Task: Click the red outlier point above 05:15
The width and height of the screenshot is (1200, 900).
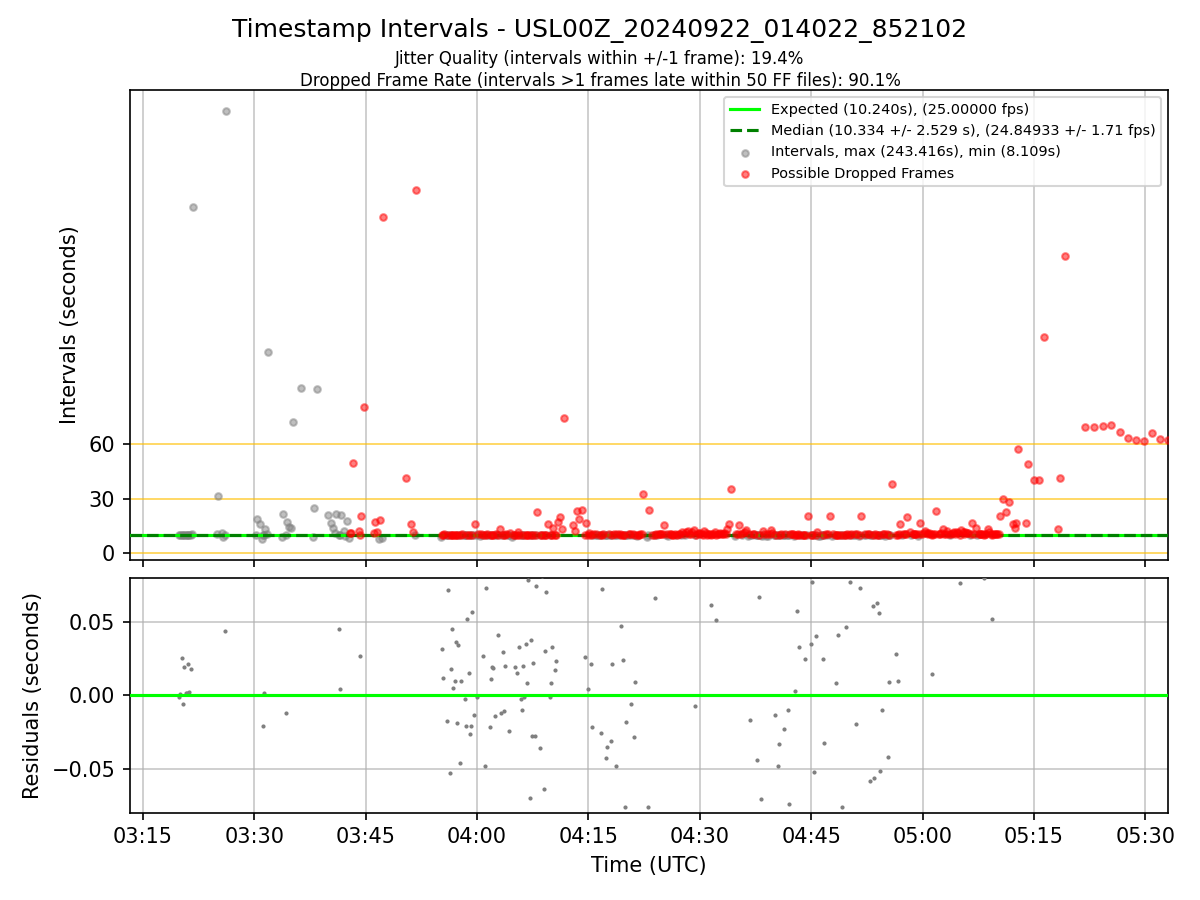Action: 1065,256
